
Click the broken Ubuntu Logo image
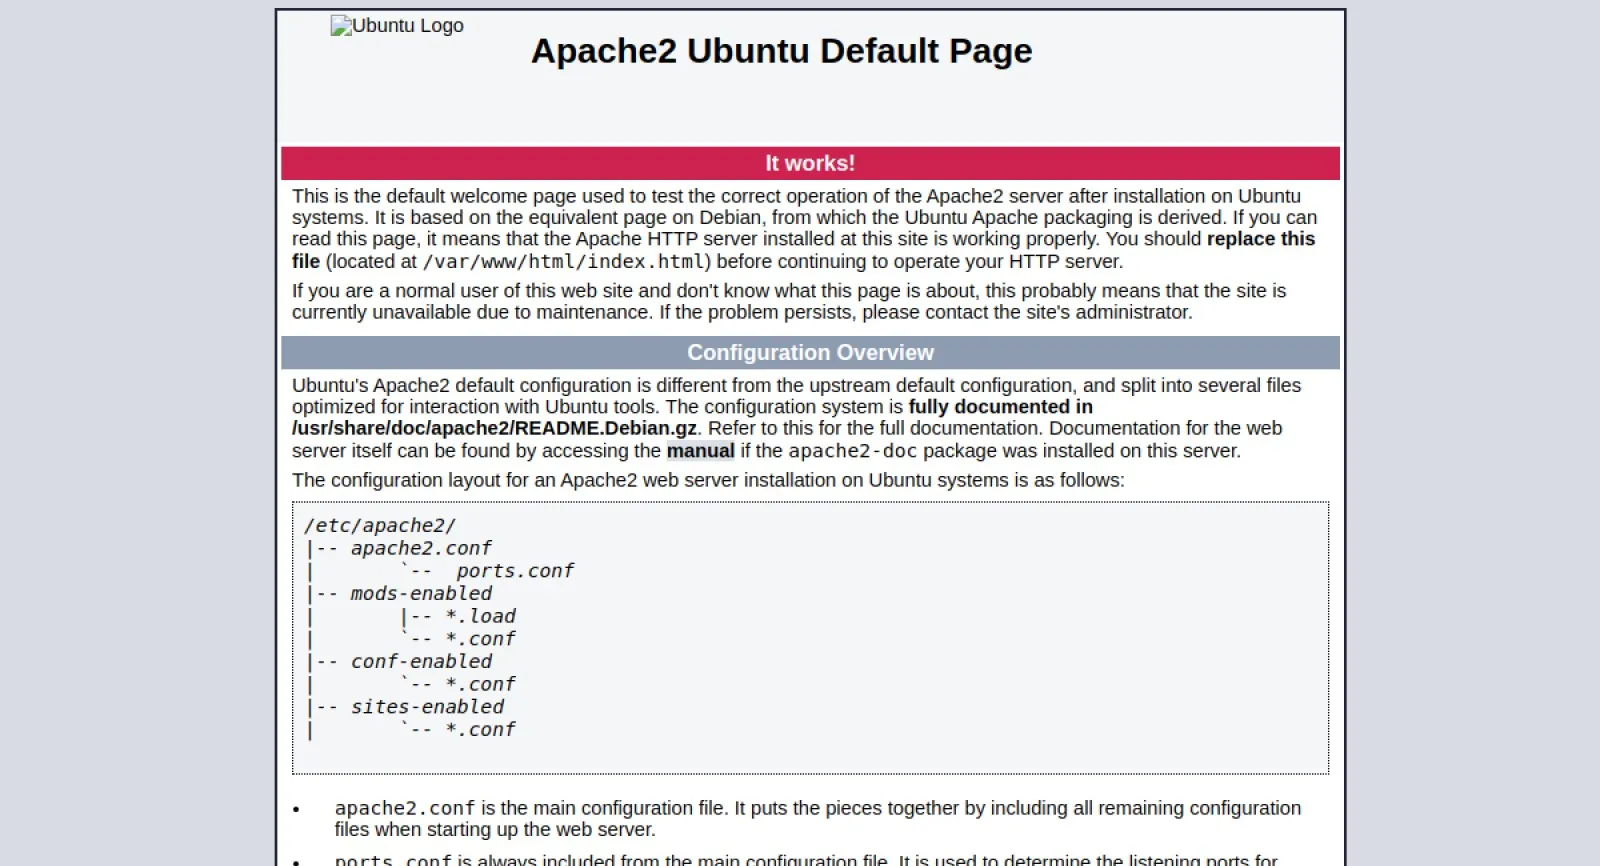(397, 26)
